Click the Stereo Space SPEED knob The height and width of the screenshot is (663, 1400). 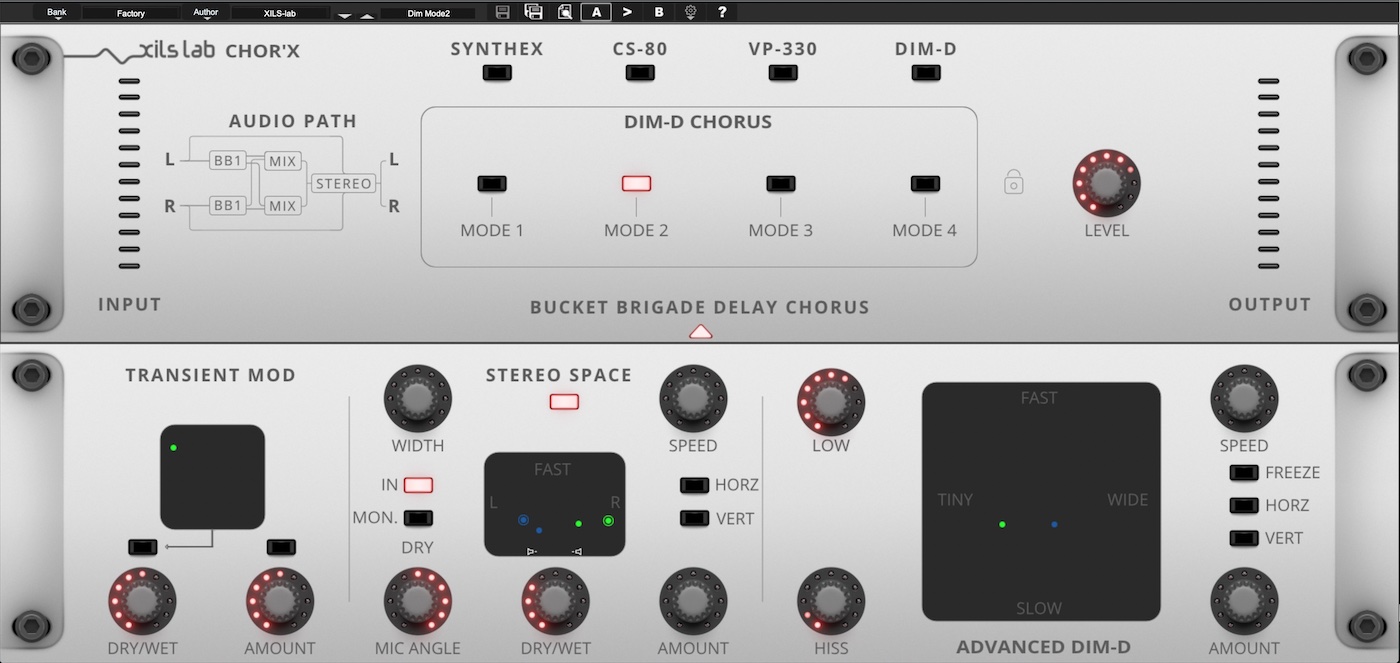693,399
